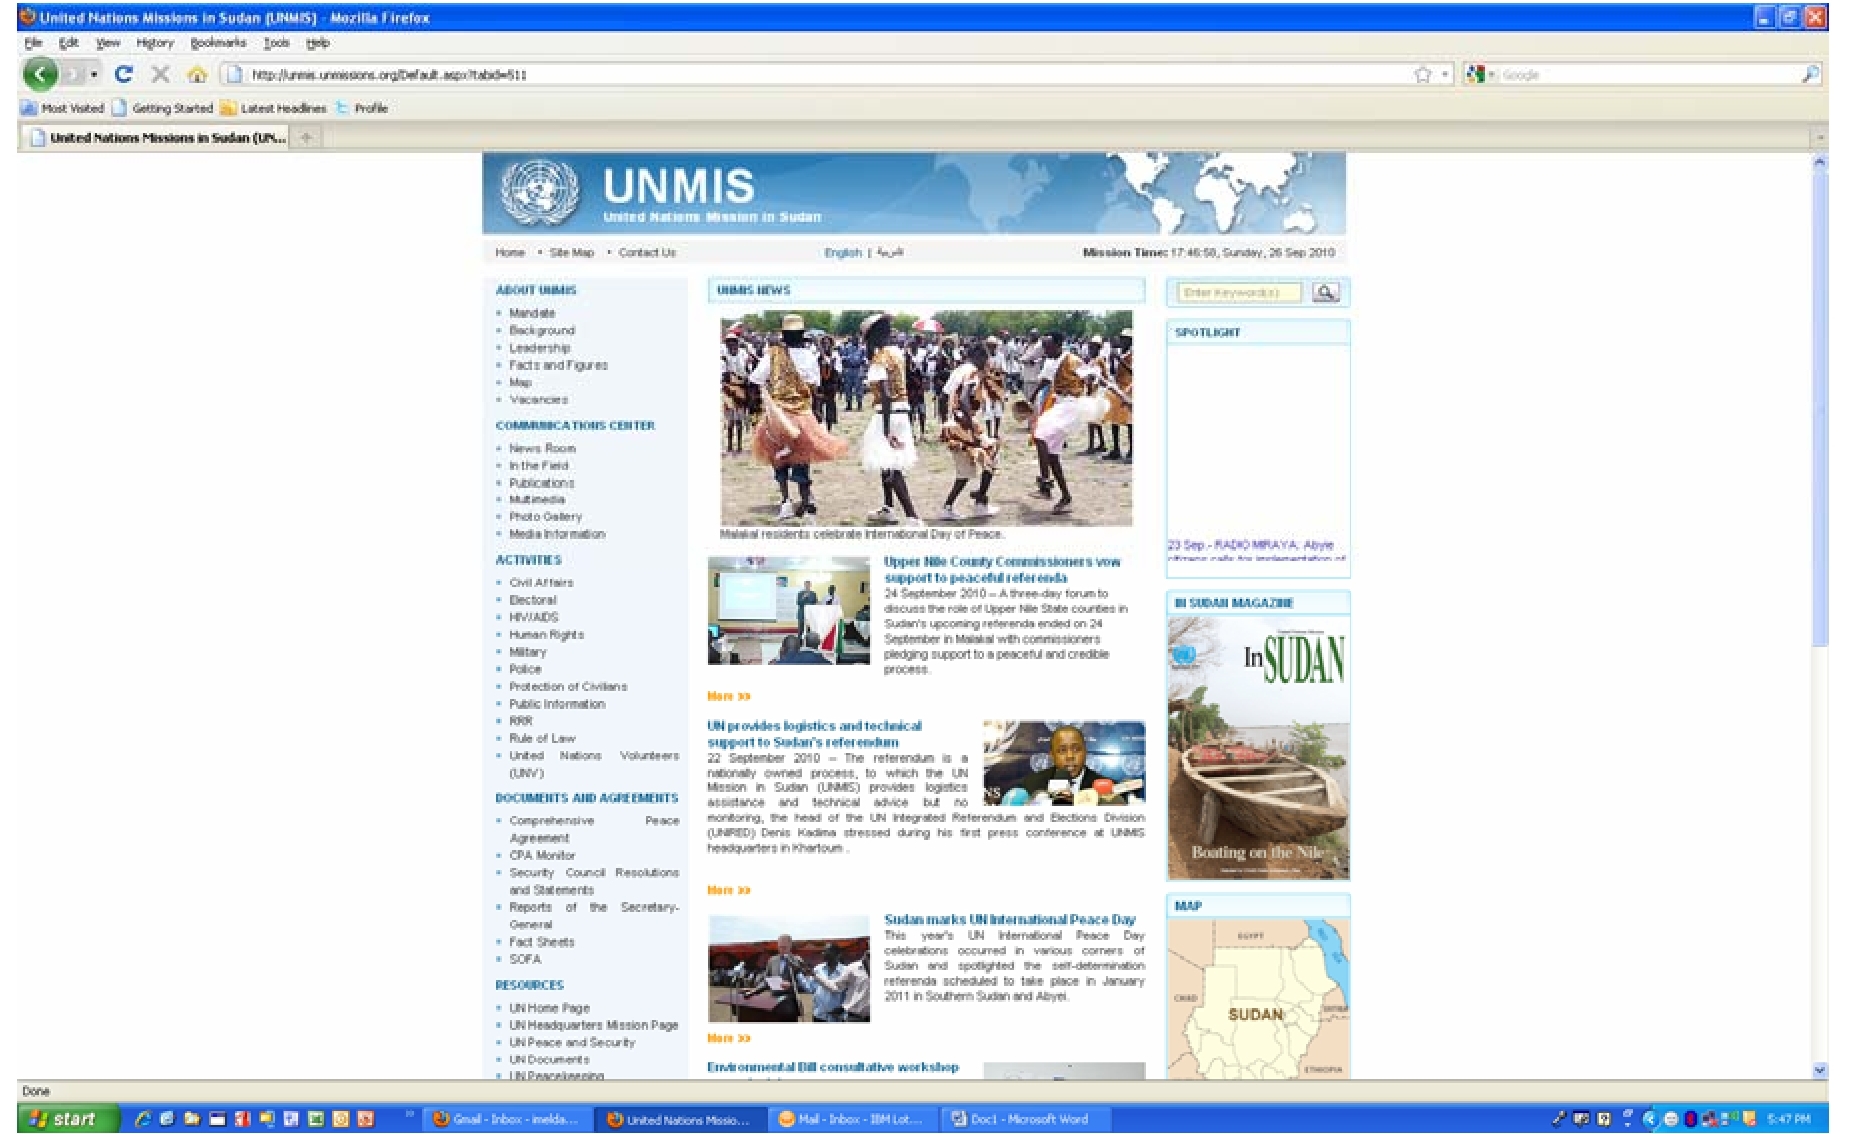Go to the browser home page icon
Viewport: 1850px width, 1134px height.
click(x=197, y=74)
